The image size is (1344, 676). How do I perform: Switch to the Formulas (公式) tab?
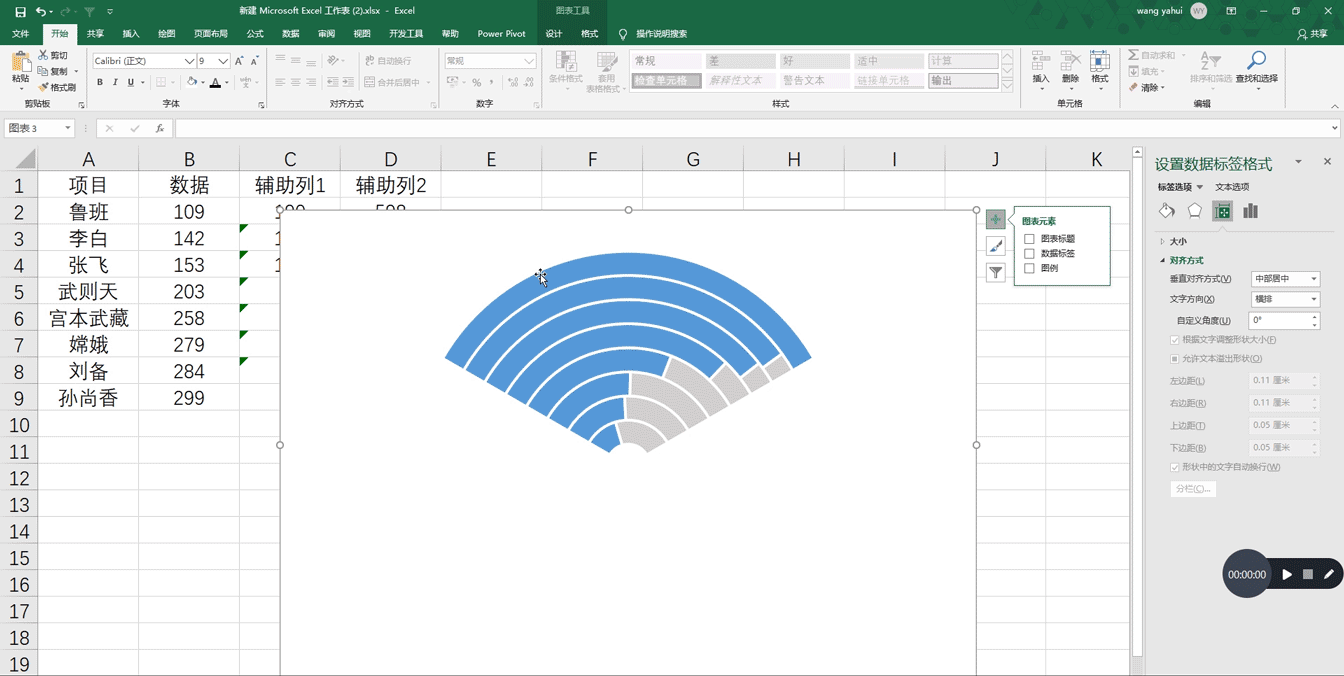click(x=255, y=33)
